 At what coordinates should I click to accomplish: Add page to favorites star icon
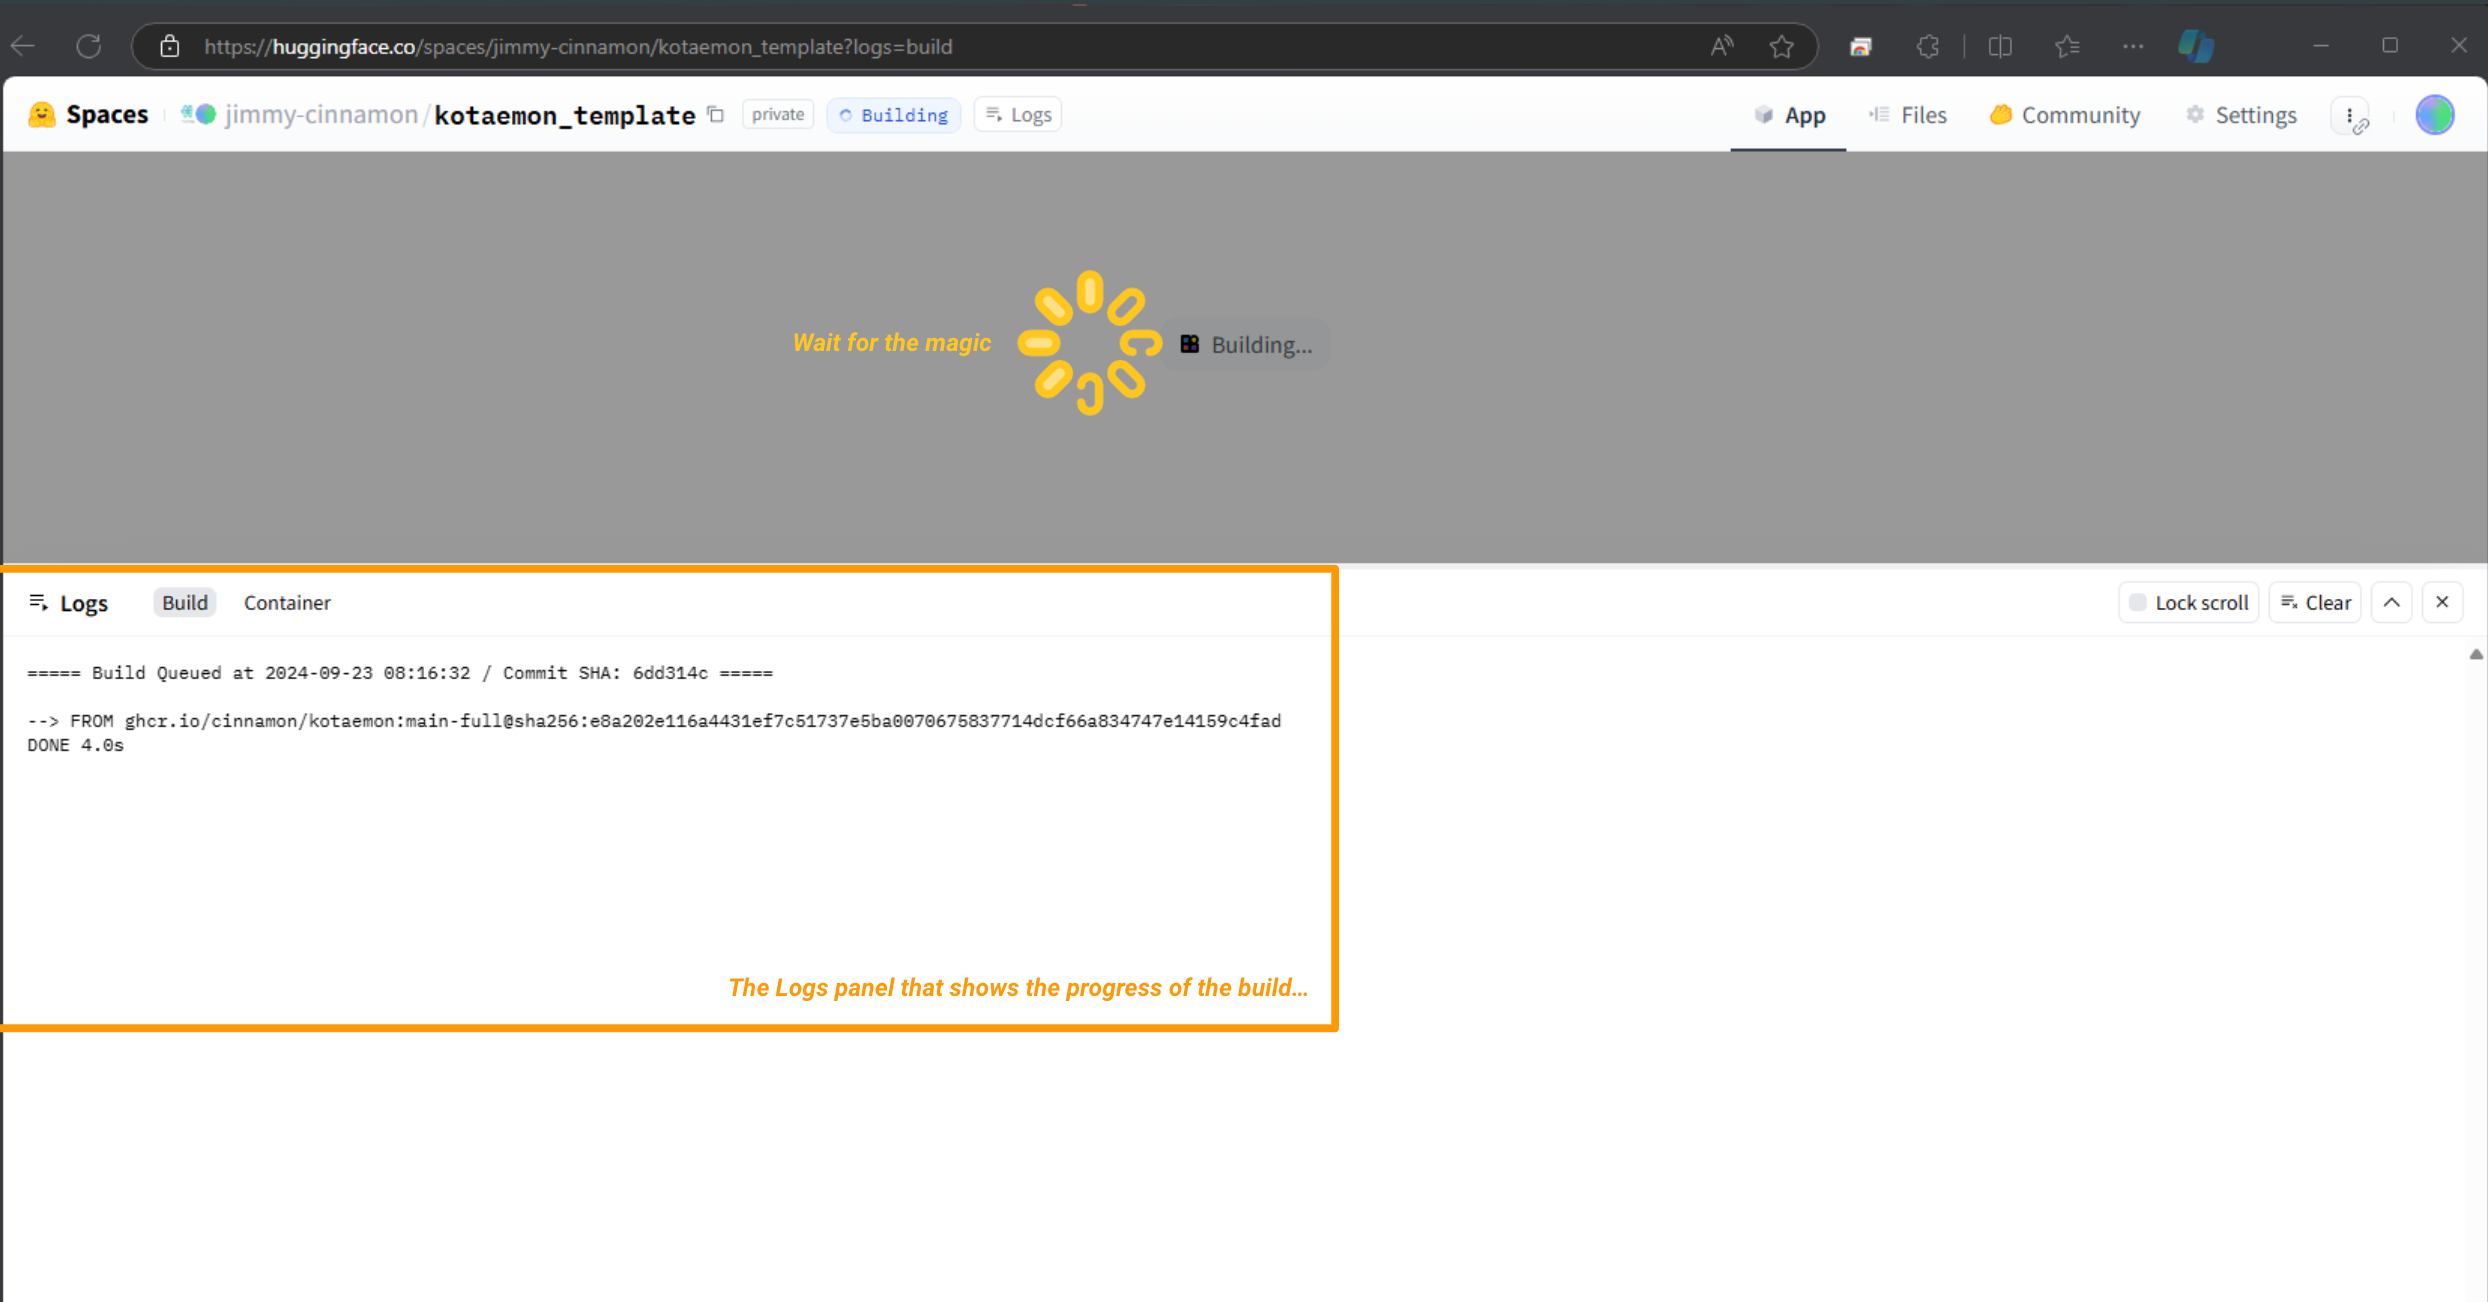coord(1781,46)
